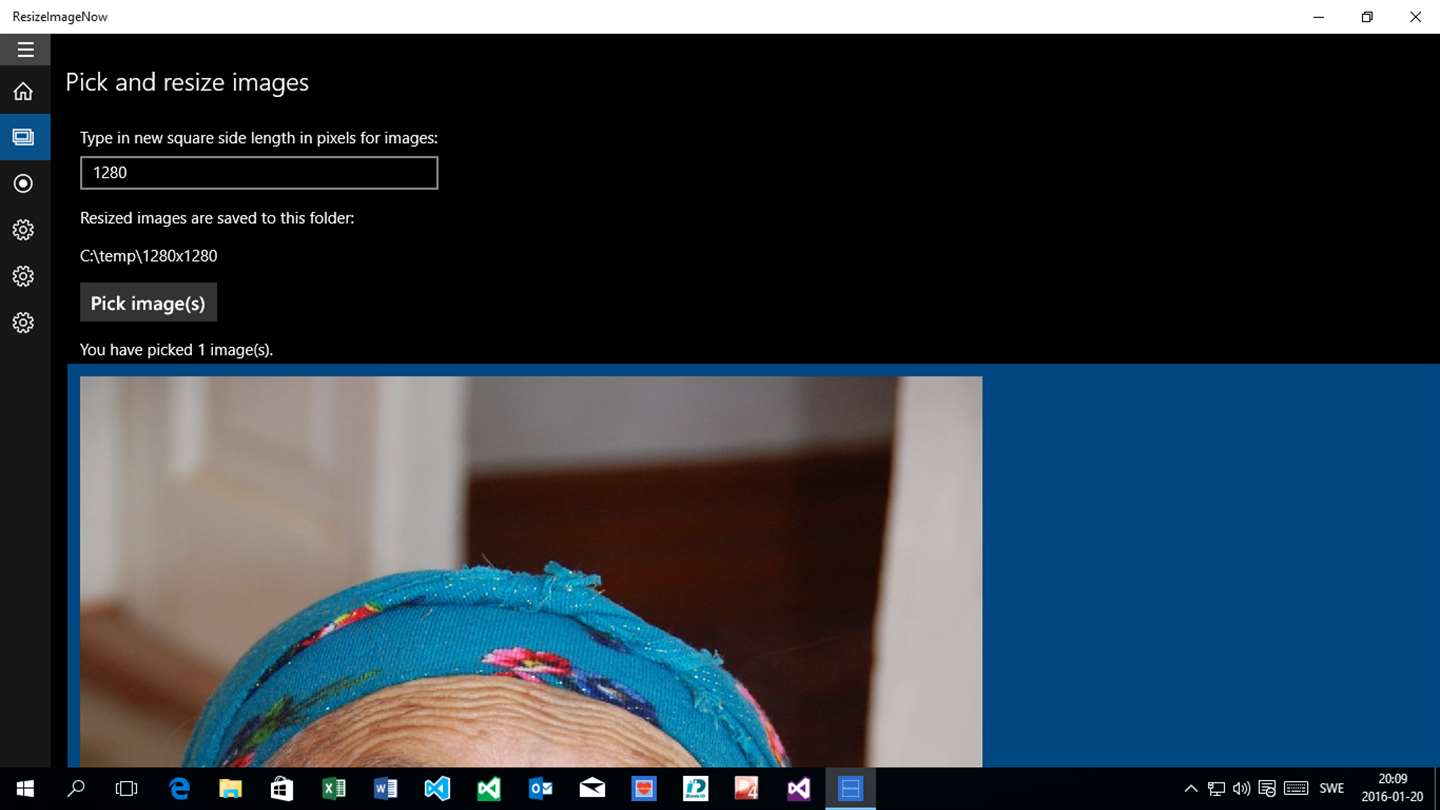1440x810 pixels.
Task: Click the active ResizeImageNow taskbar icon
Action: click(x=850, y=789)
